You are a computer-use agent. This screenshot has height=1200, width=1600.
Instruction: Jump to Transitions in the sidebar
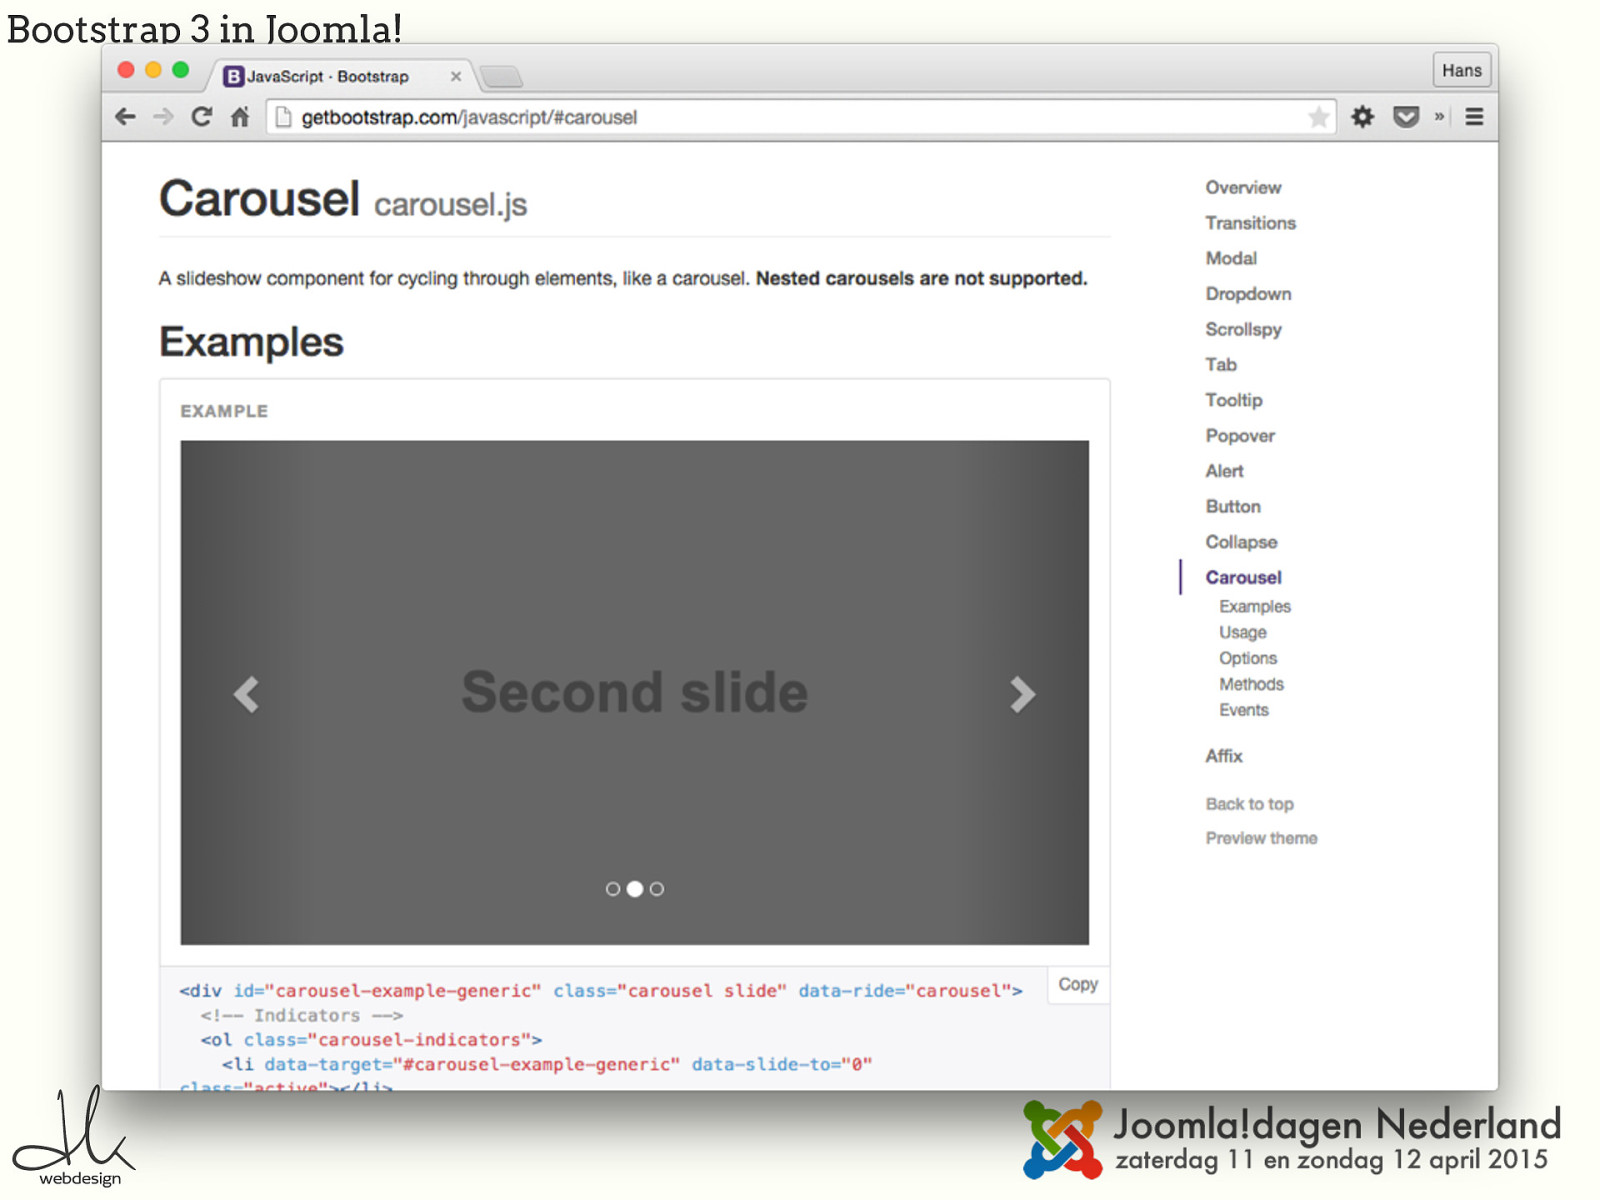pos(1250,223)
